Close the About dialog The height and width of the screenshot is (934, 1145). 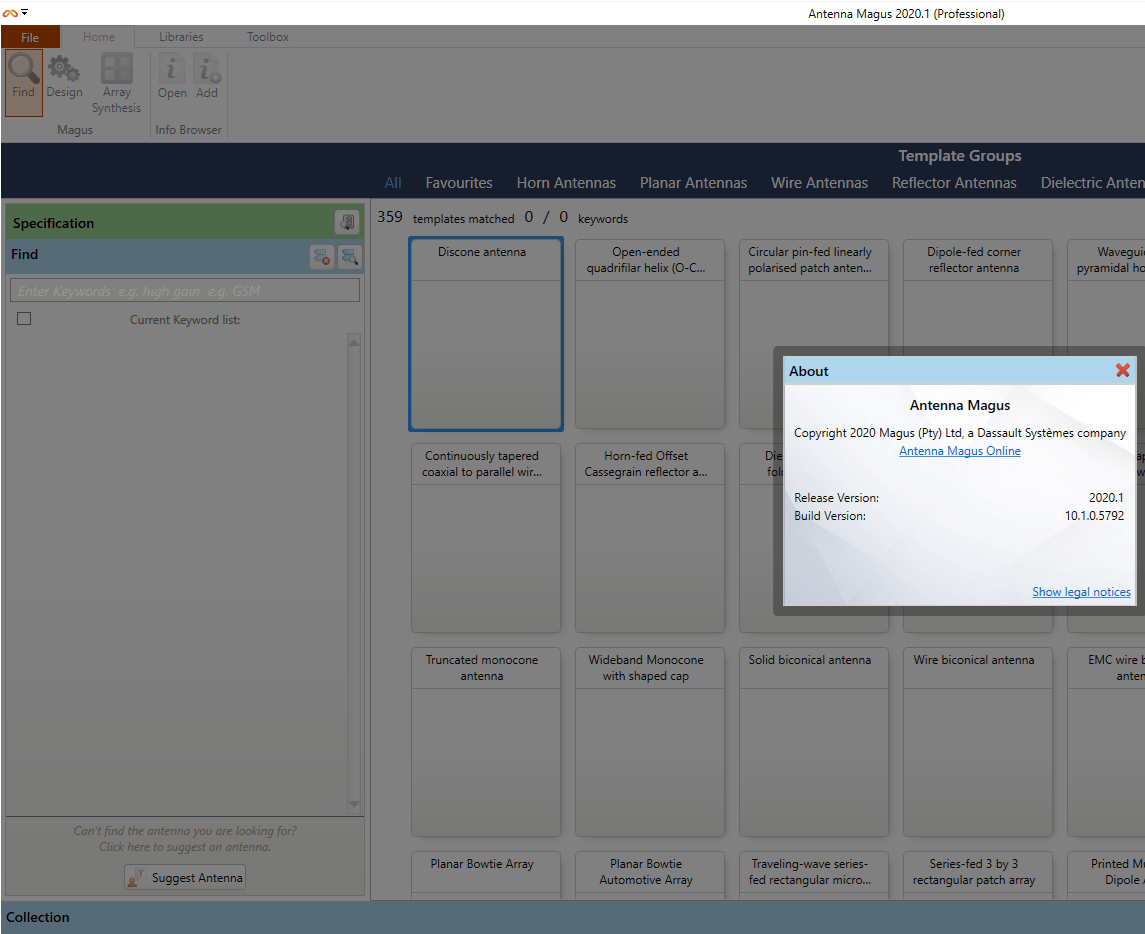pyautogui.click(x=1122, y=370)
